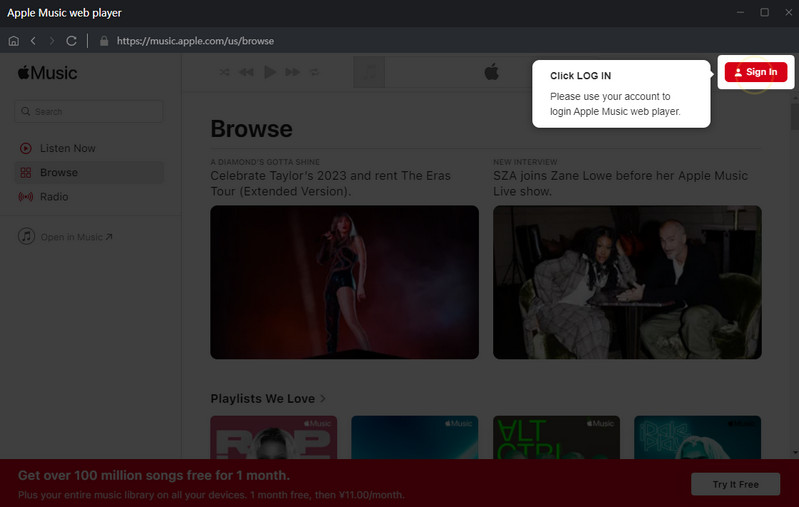The height and width of the screenshot is (507, 799).
Task: Open the Taylor Swift Eras Tour image
Action: pos(344,282)
